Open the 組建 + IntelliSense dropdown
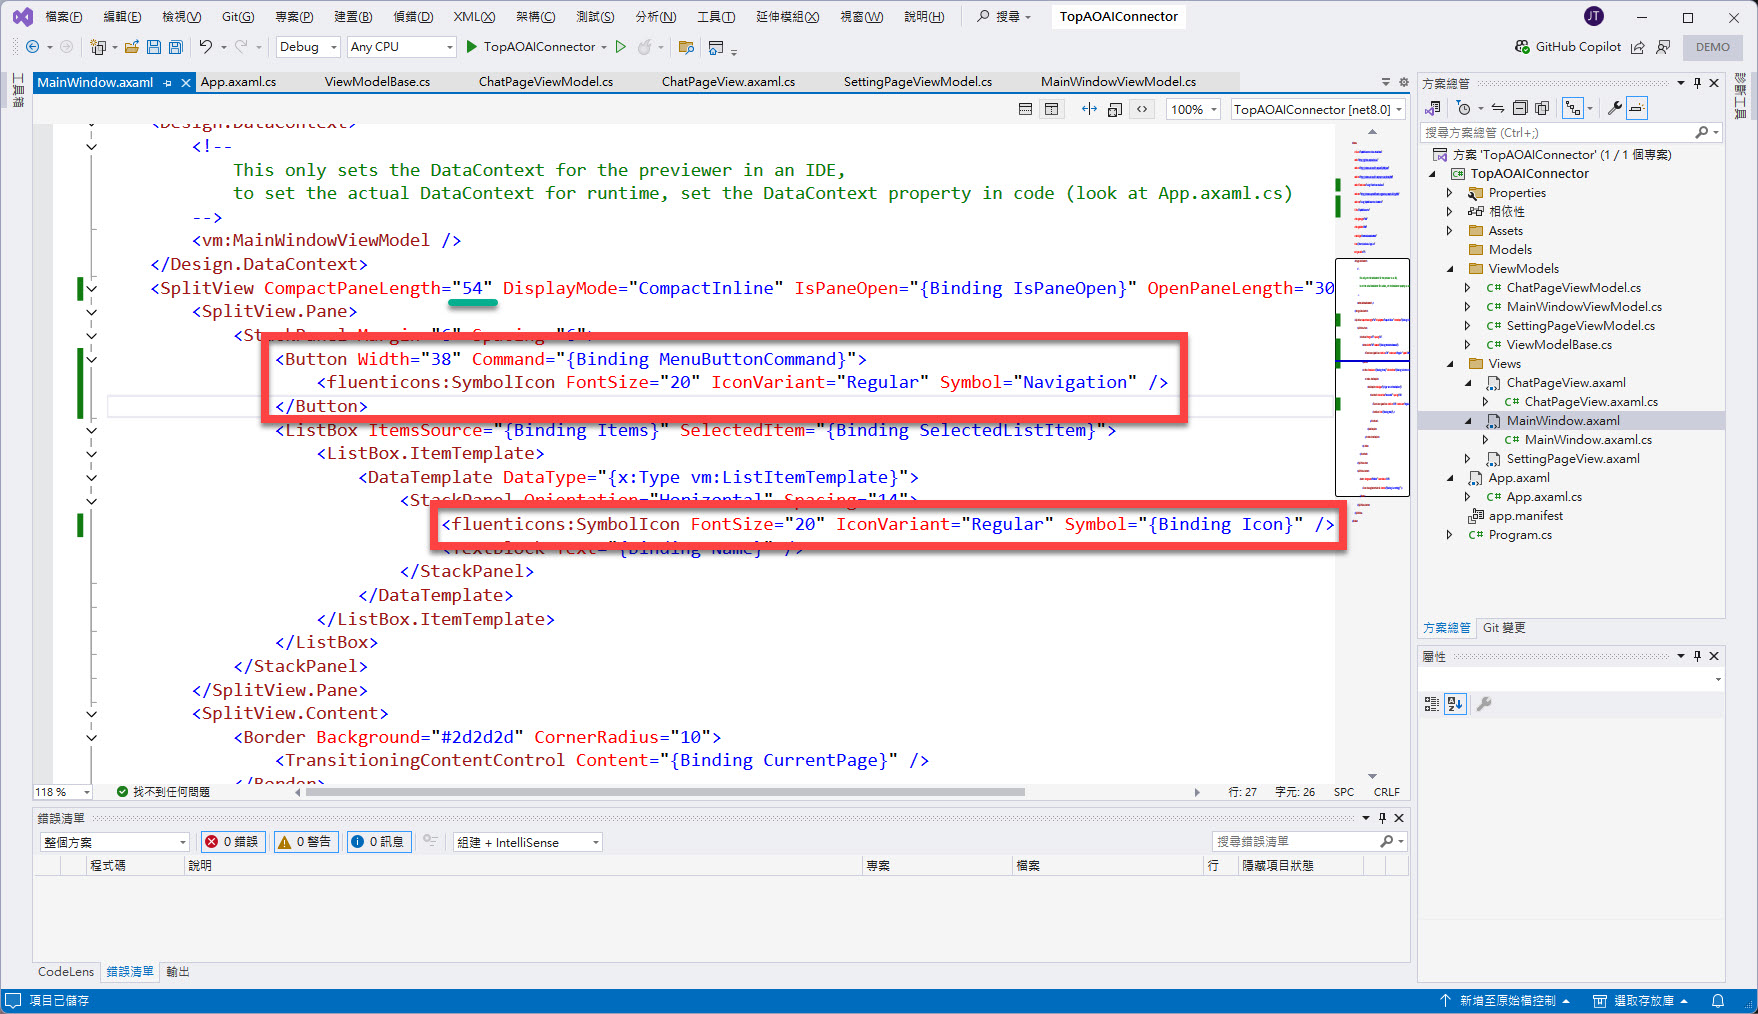This screenshot has height=1014, width=1758. point(528,842)
